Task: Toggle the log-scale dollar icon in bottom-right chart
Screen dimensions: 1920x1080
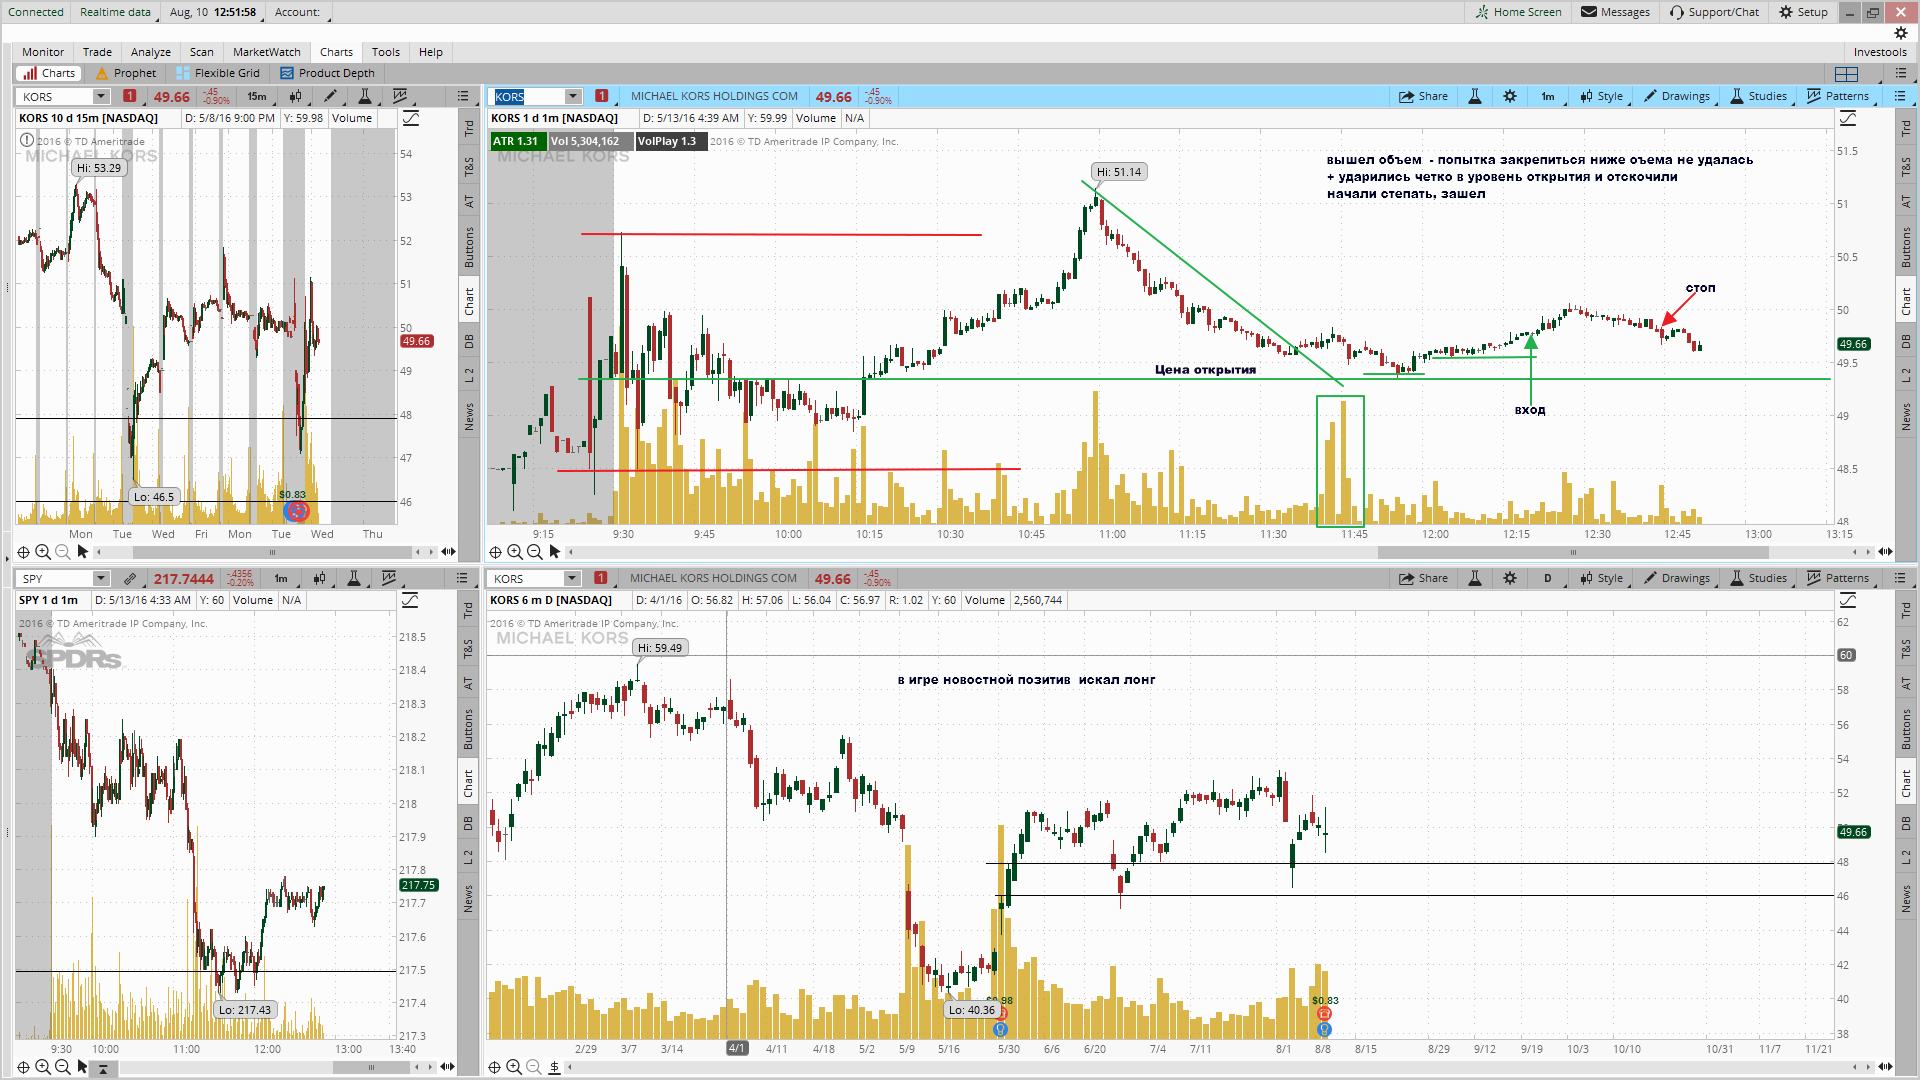Action: pos(554,1067)
